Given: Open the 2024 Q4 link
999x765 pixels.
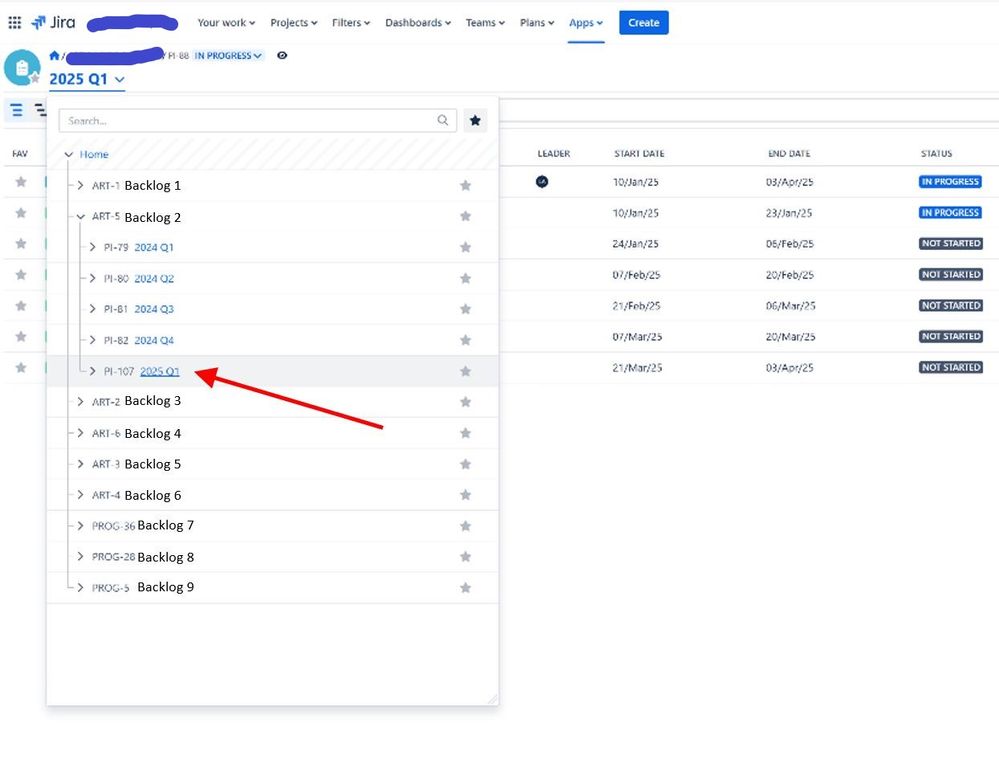Looking at the screenshot, I should (154, 340).
